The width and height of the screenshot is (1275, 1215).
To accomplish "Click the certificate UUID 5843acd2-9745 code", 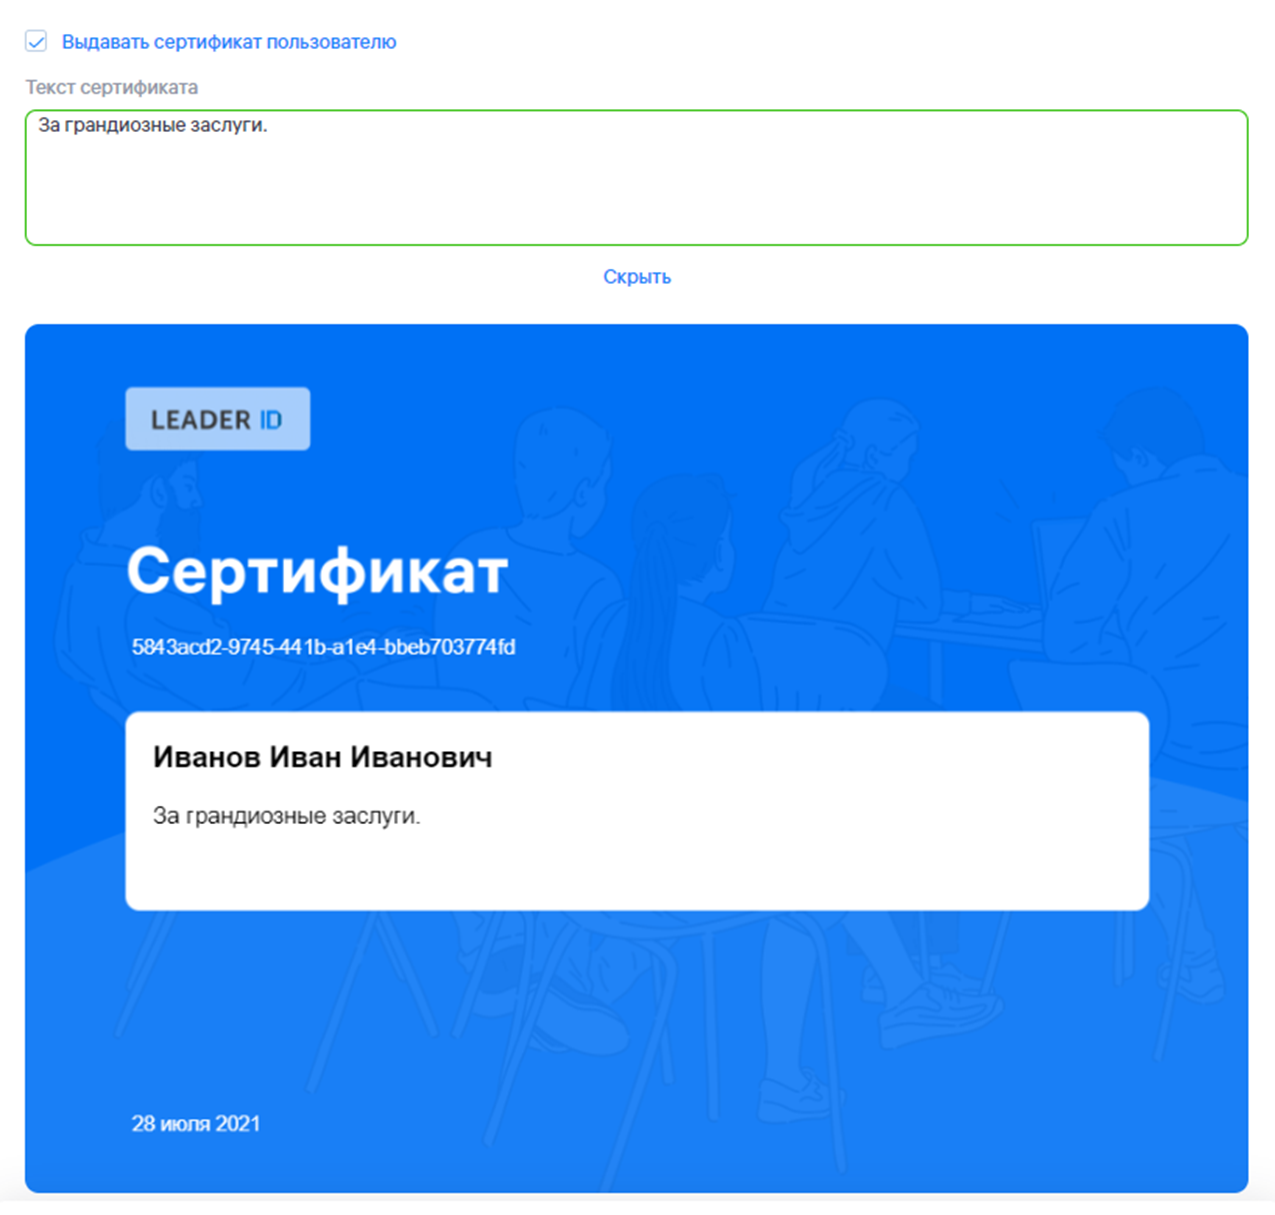I will [323, 647].
